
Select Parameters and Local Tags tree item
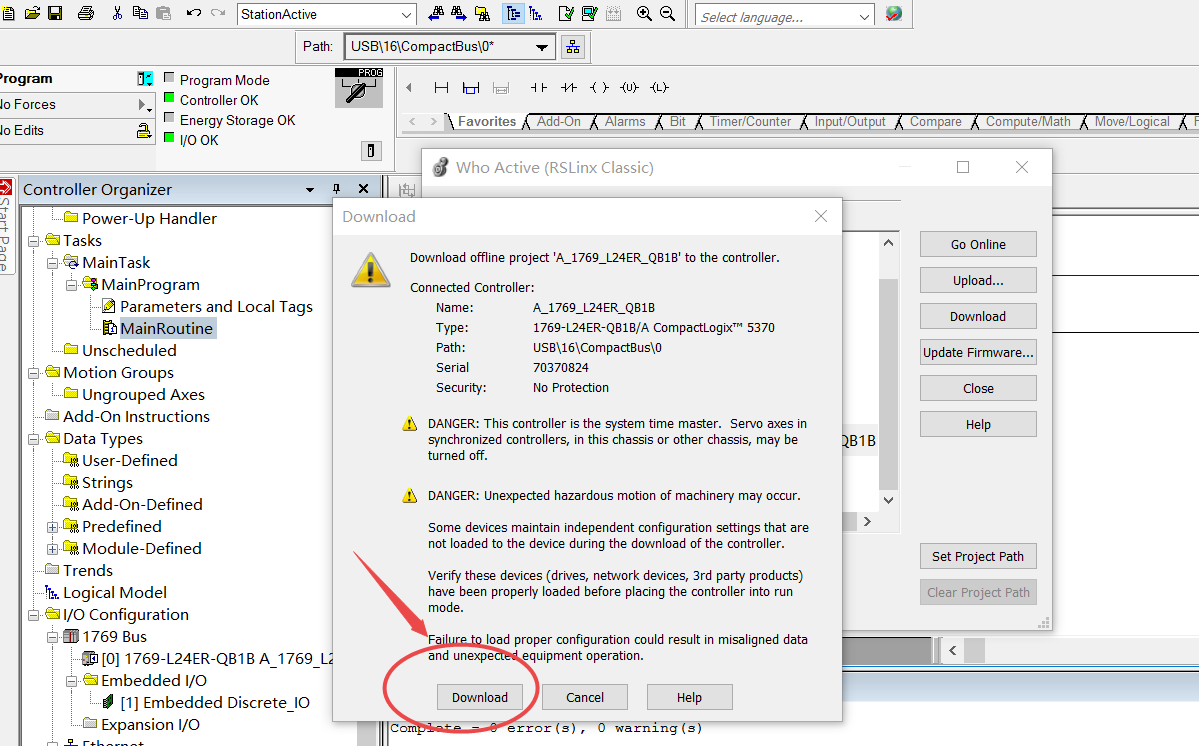click(x=216, y=307)
